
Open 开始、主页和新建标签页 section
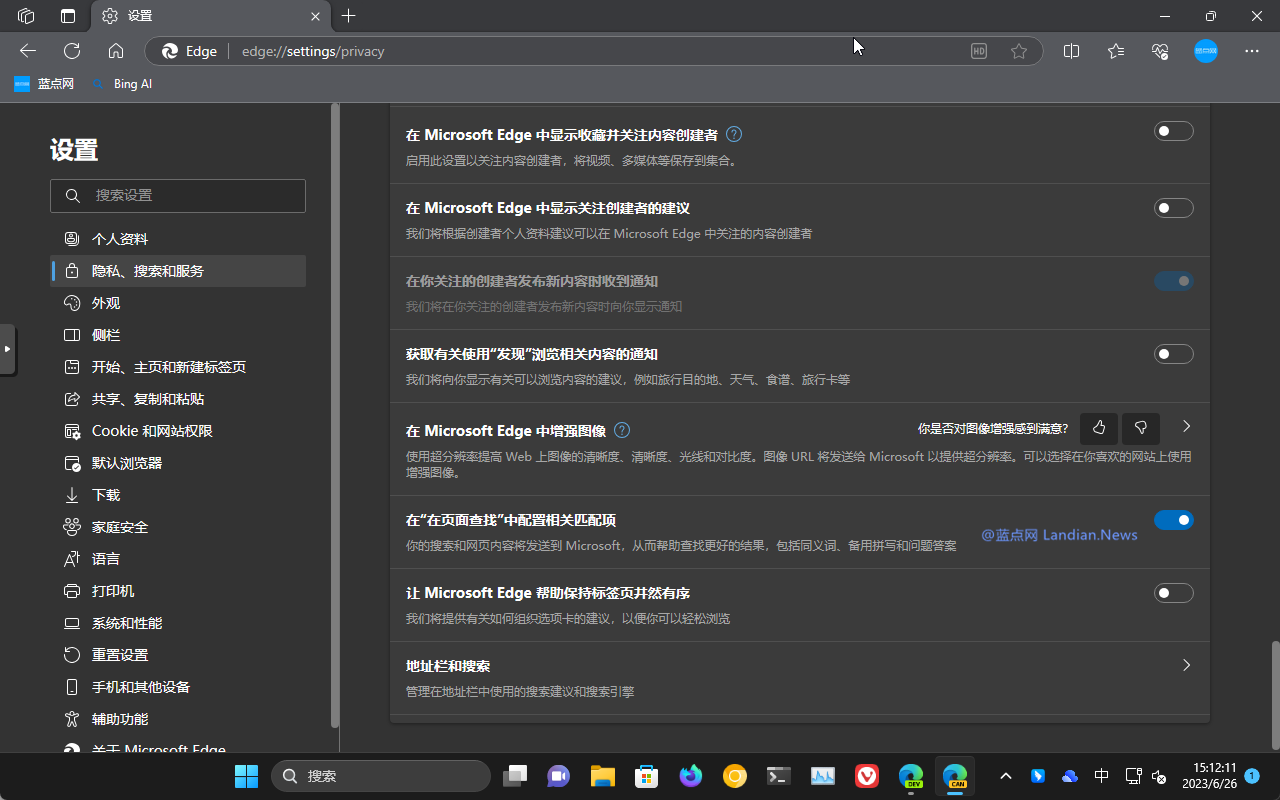pos(178,367)
